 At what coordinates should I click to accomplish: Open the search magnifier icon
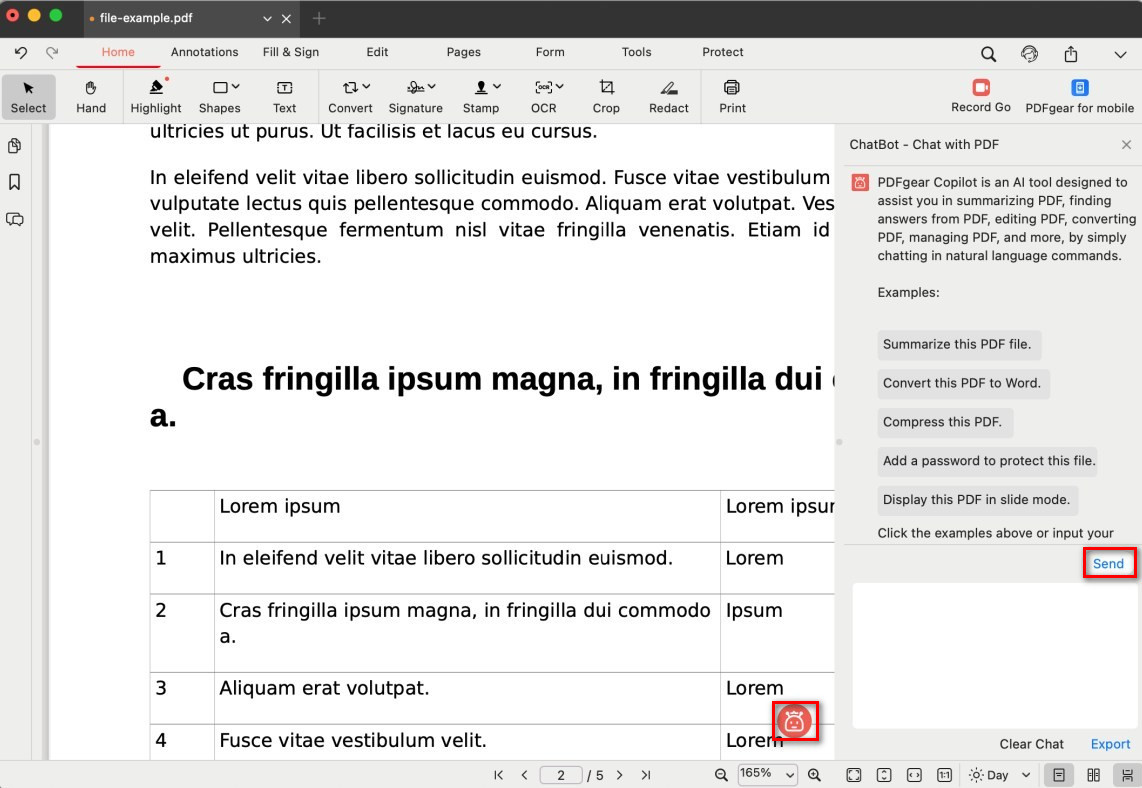coord(988,54)
